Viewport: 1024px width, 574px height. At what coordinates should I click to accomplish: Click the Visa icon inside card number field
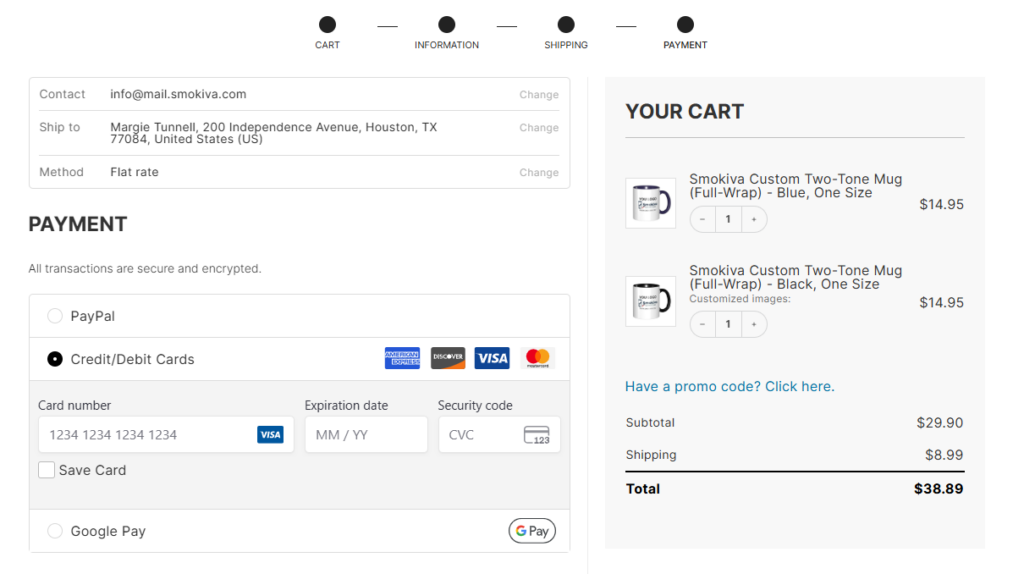pos(270,435)
